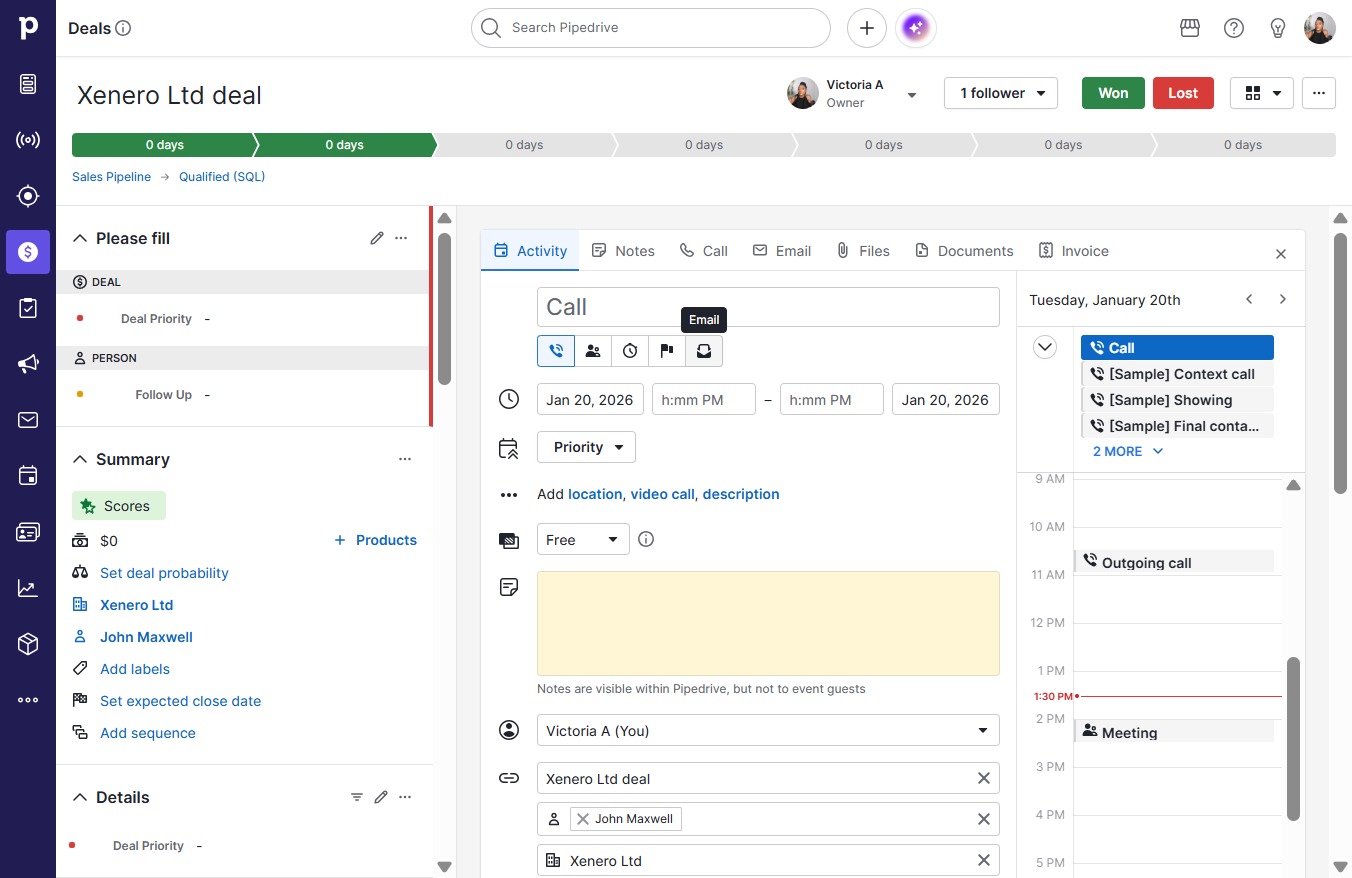The width and height of the screenshot is (1352, 878).
Task: Open the Sales Assistant lightbulb icon
Action: [x=1278, y=28]
